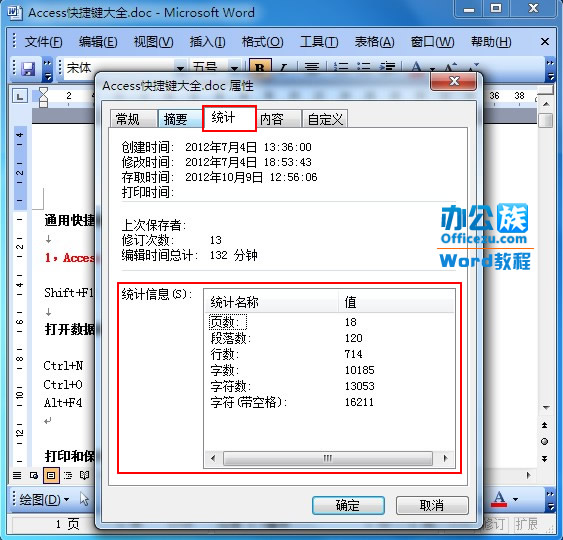Image resolution: width=563 pixels, height=540 pixels.
Task: Click the 统计名称 column header
Action: [x=271, y=302]
